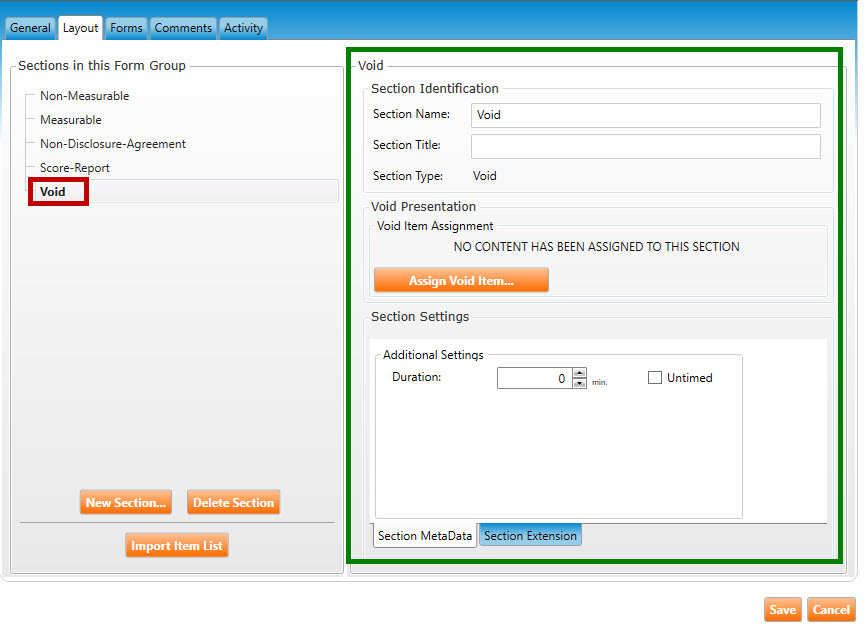
Task: Decrease Duration with down arrow
Action: (x=579, y=383)
